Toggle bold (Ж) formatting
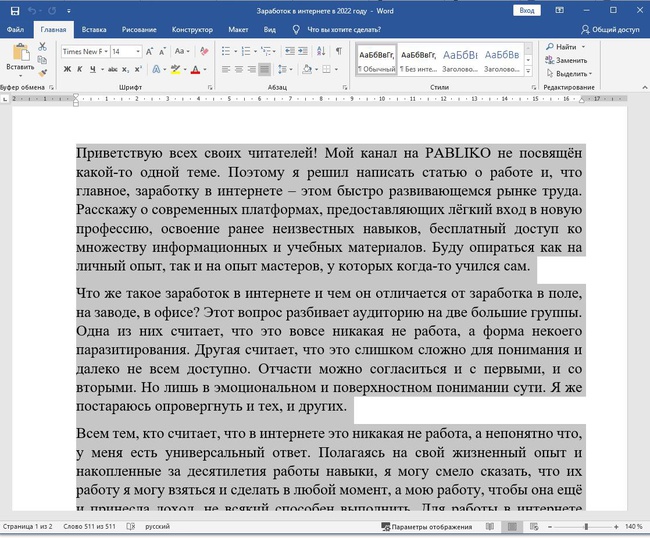Viewport: 650px width, 538px height. click(67, 69)
